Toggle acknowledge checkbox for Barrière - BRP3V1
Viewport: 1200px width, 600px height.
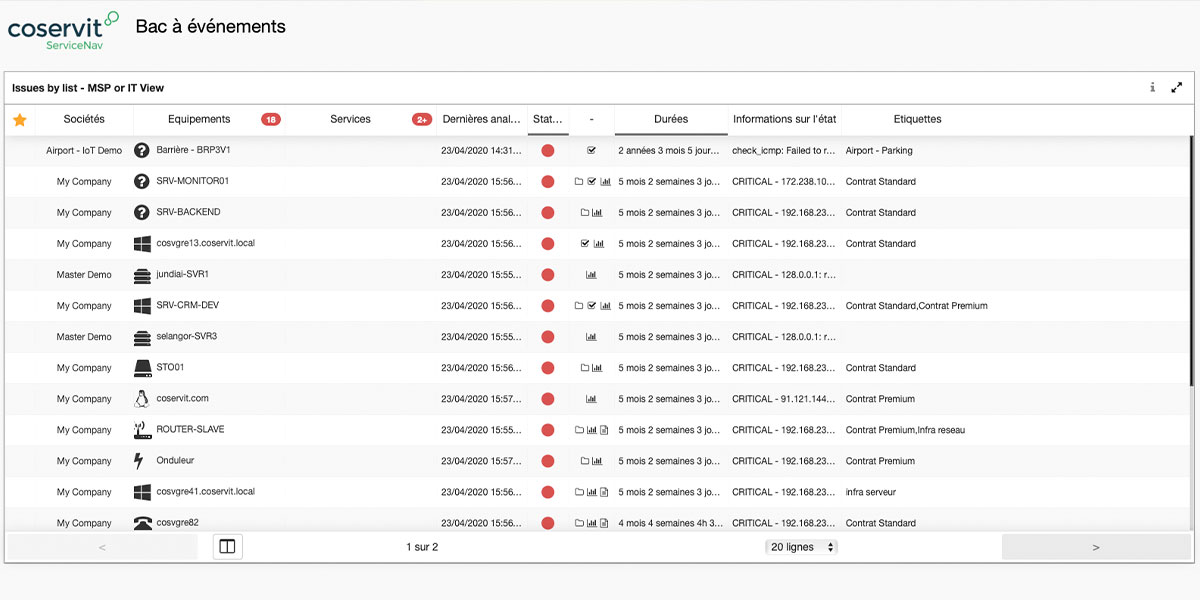click(x=591, y=151)
